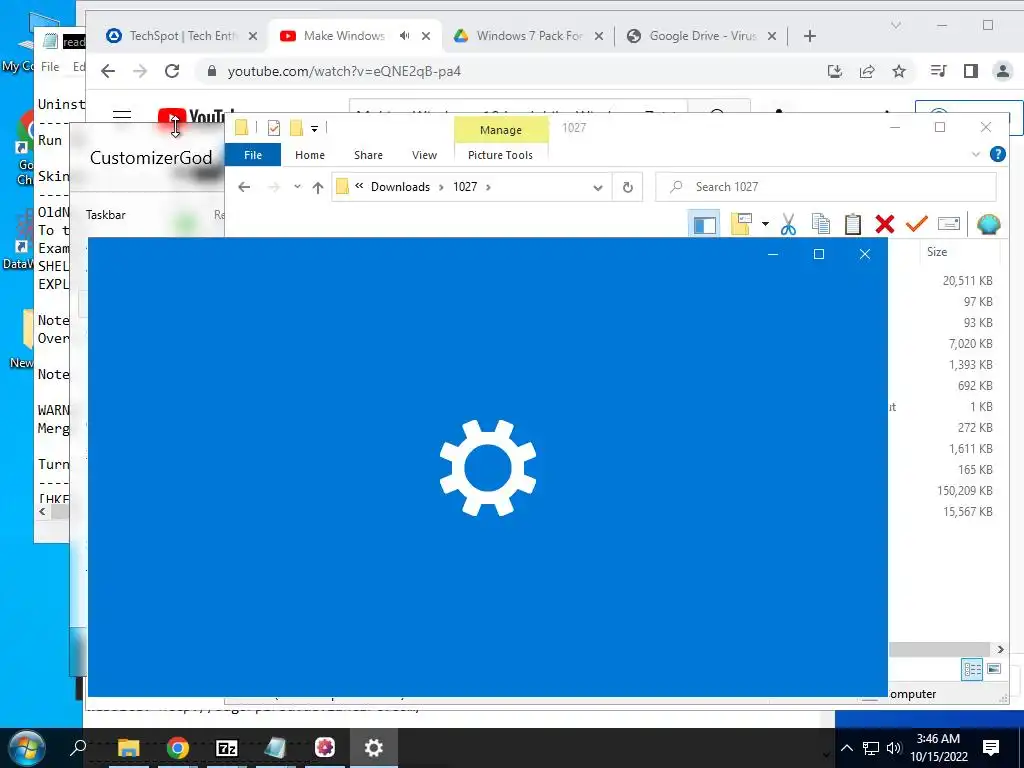Select Taskbar section in CustomizerGod
This screenshot has height=768, width=1024.
(106, 215)
